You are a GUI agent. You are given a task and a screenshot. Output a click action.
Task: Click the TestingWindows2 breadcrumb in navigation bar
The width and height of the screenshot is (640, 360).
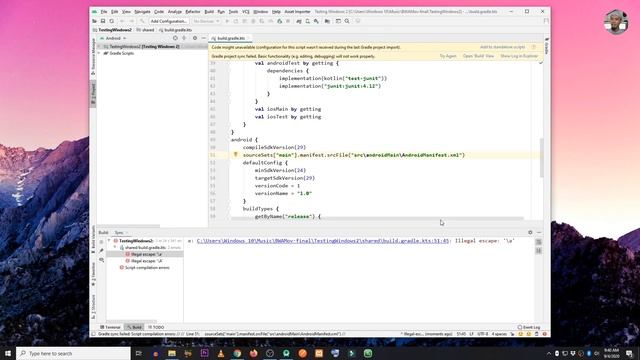115,30
